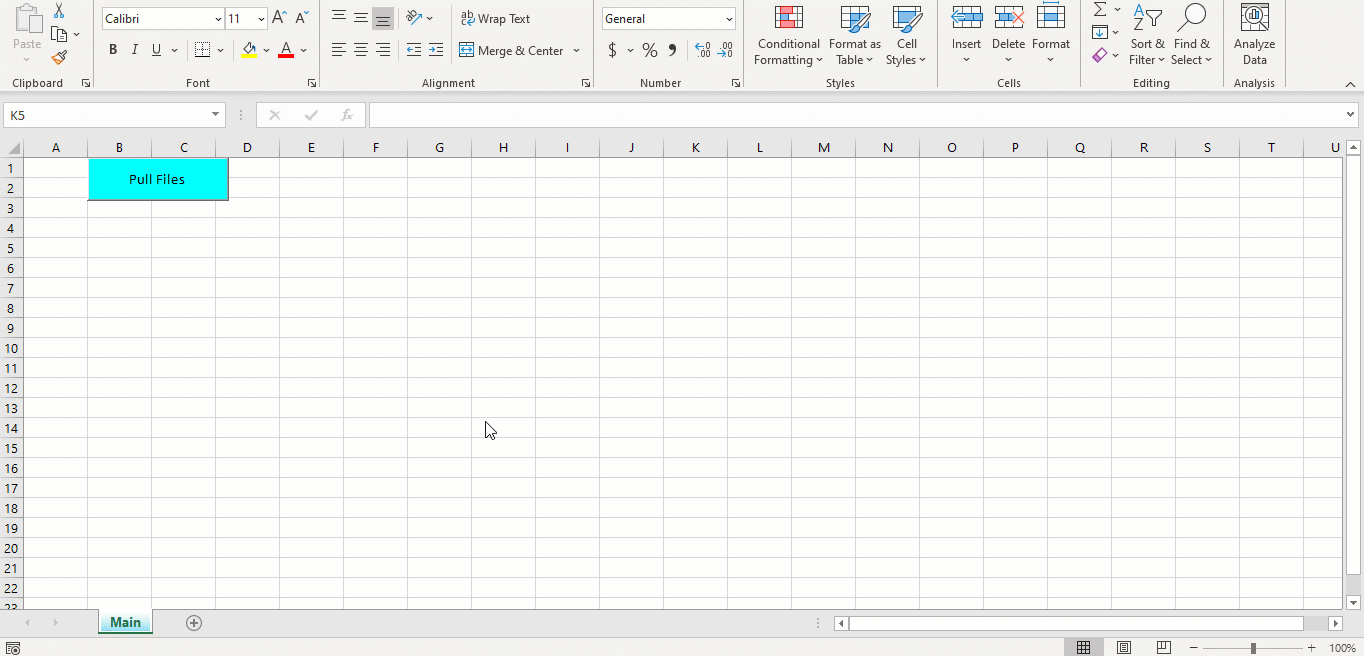Select the Main sheet tab
The height and width of the screenshot is (656, 1364).
click(x=125, y=622)
